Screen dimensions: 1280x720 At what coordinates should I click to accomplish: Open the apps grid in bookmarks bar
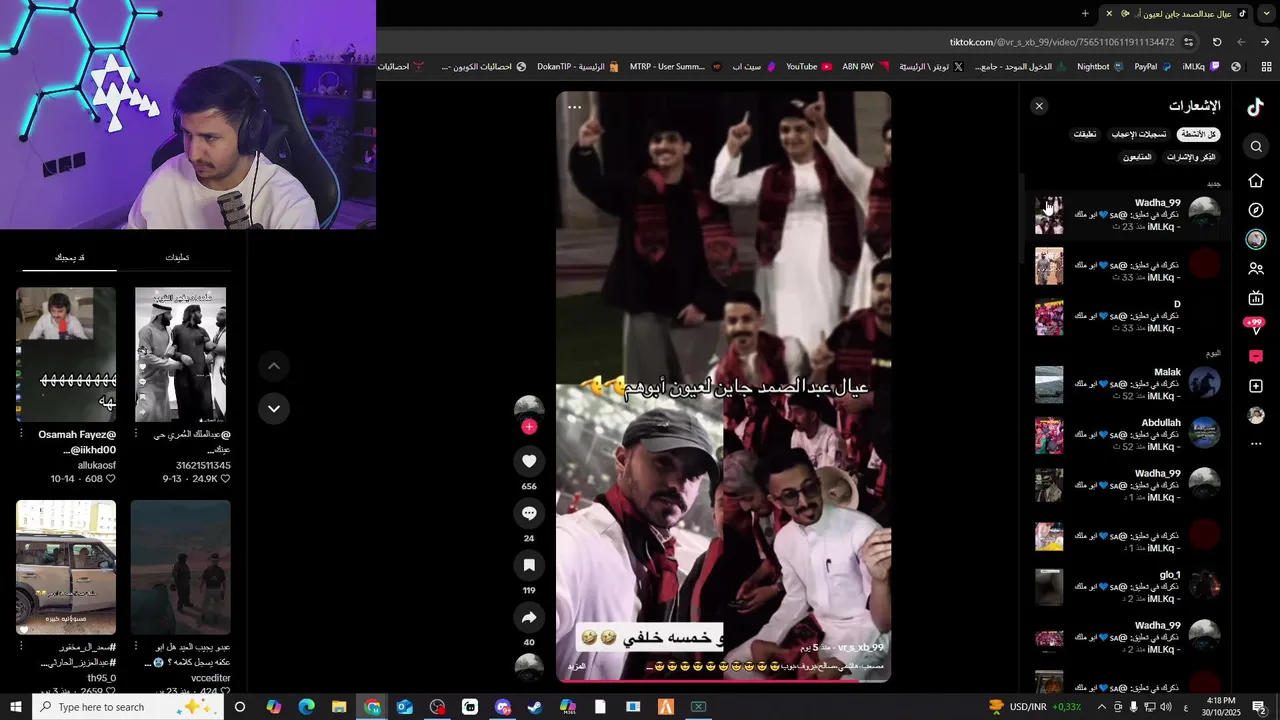point(1266,67)
